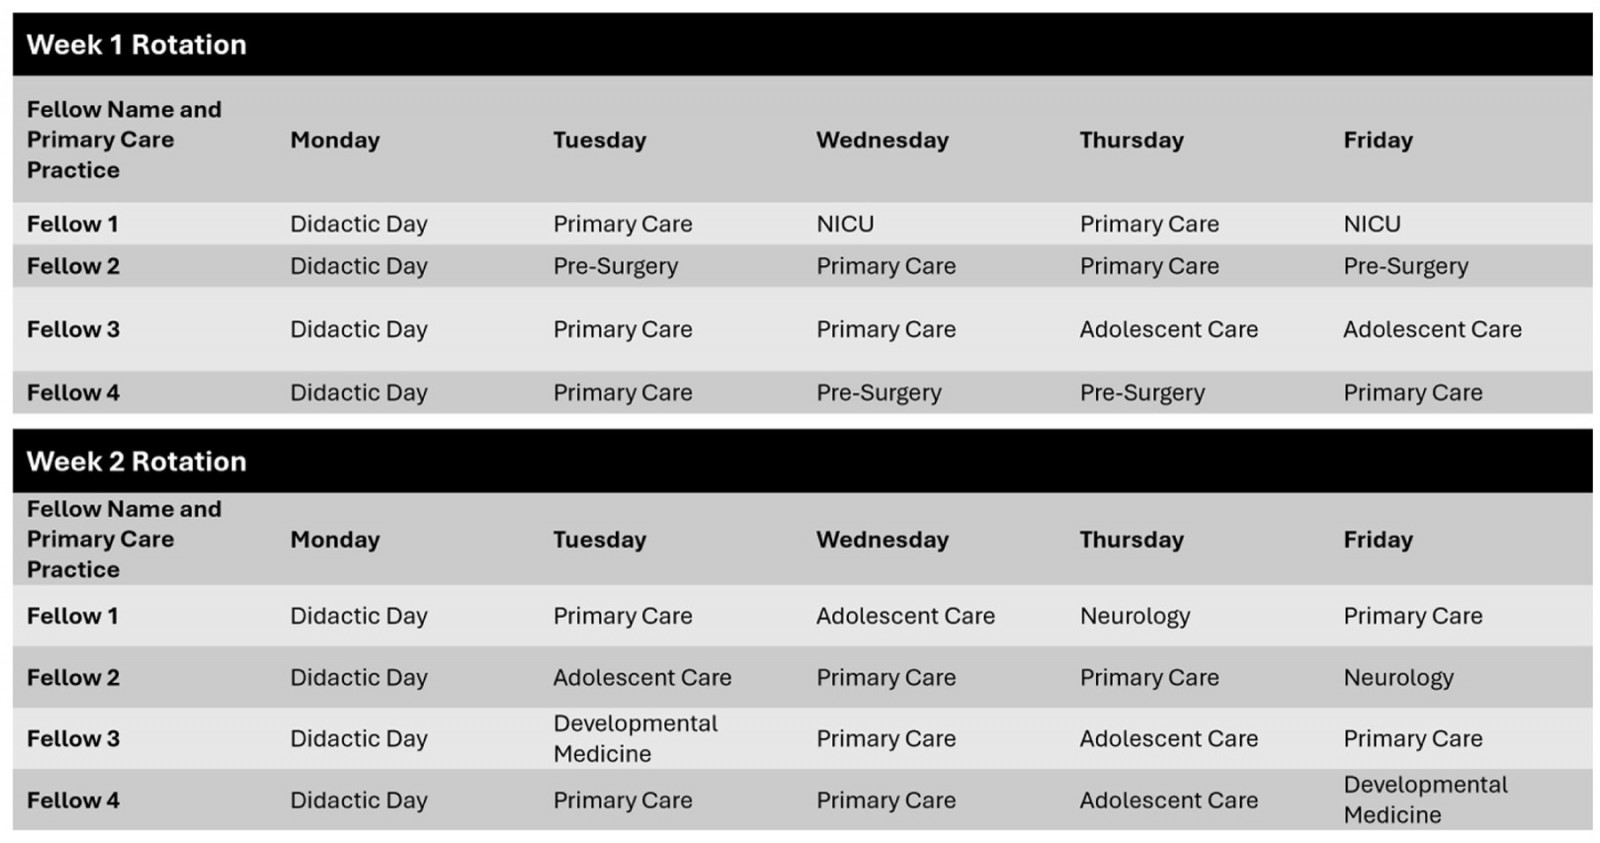Click Fellow 1's Wednesday NICU cell, Week 1

pos(845,224)
